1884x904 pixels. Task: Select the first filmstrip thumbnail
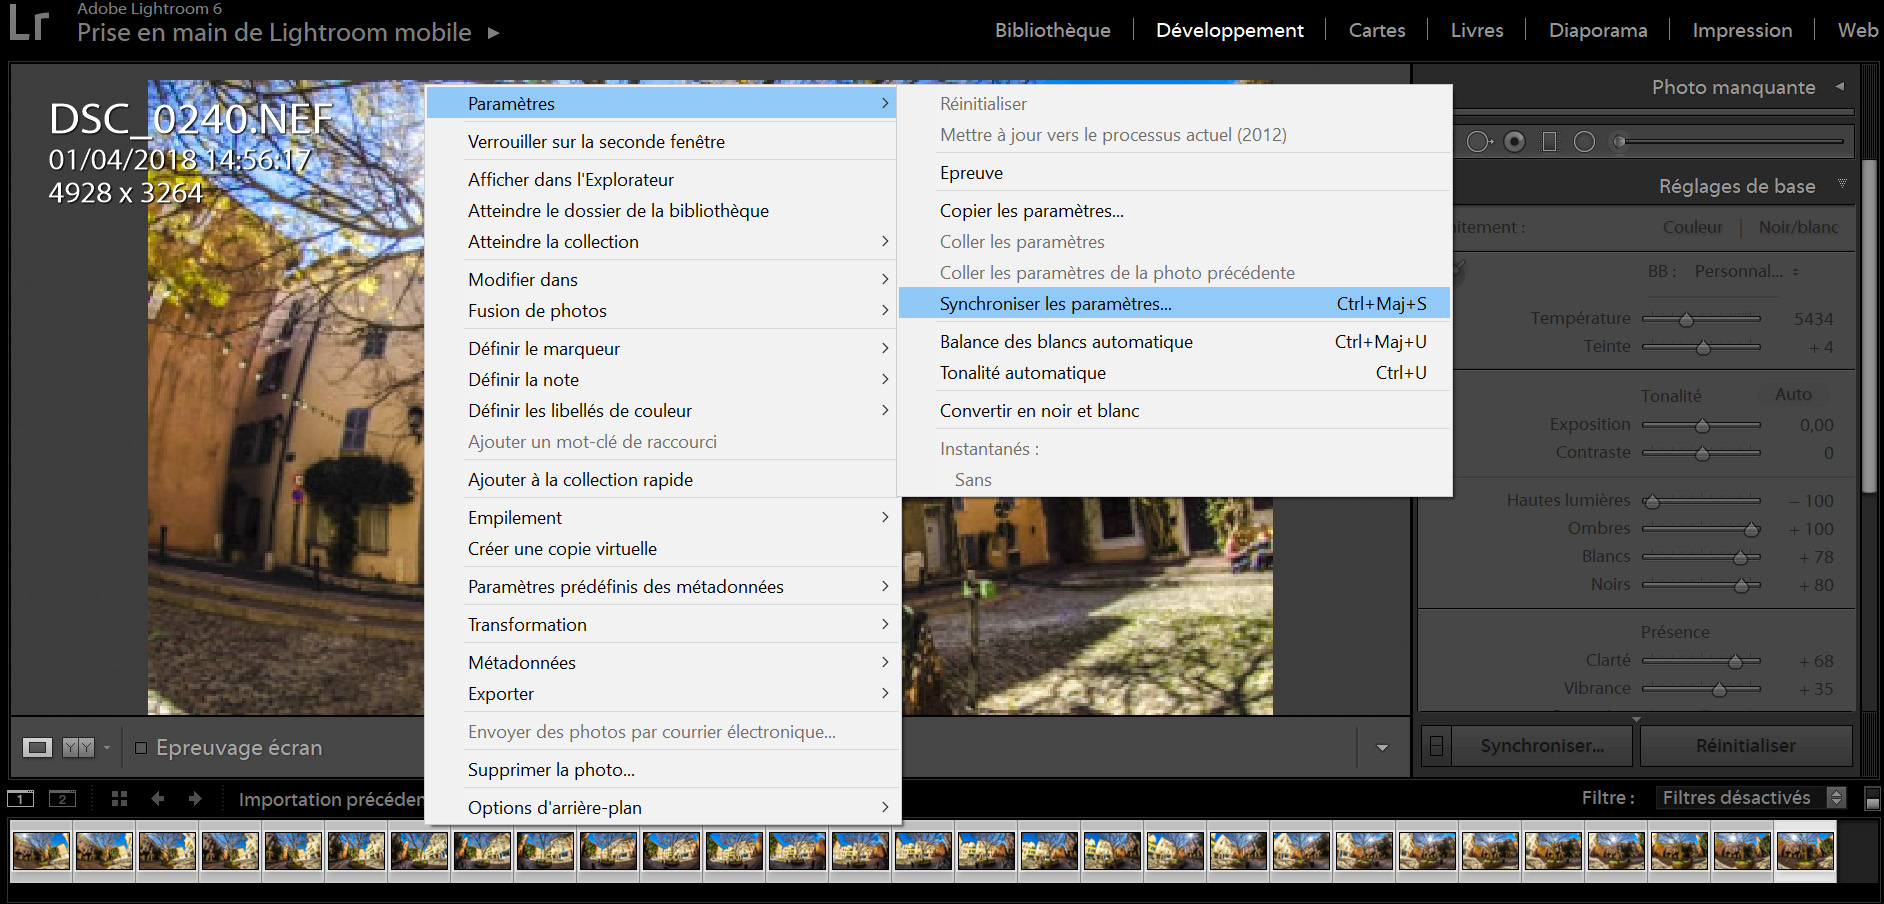tap(41, 851)
